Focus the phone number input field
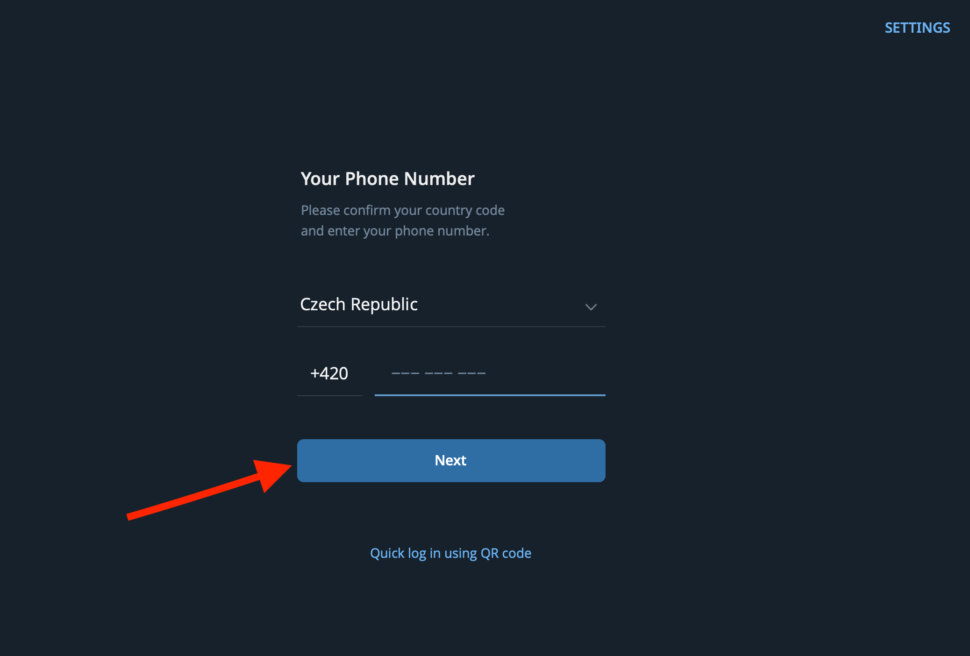970x656 pixels. [x=489, y=374]
